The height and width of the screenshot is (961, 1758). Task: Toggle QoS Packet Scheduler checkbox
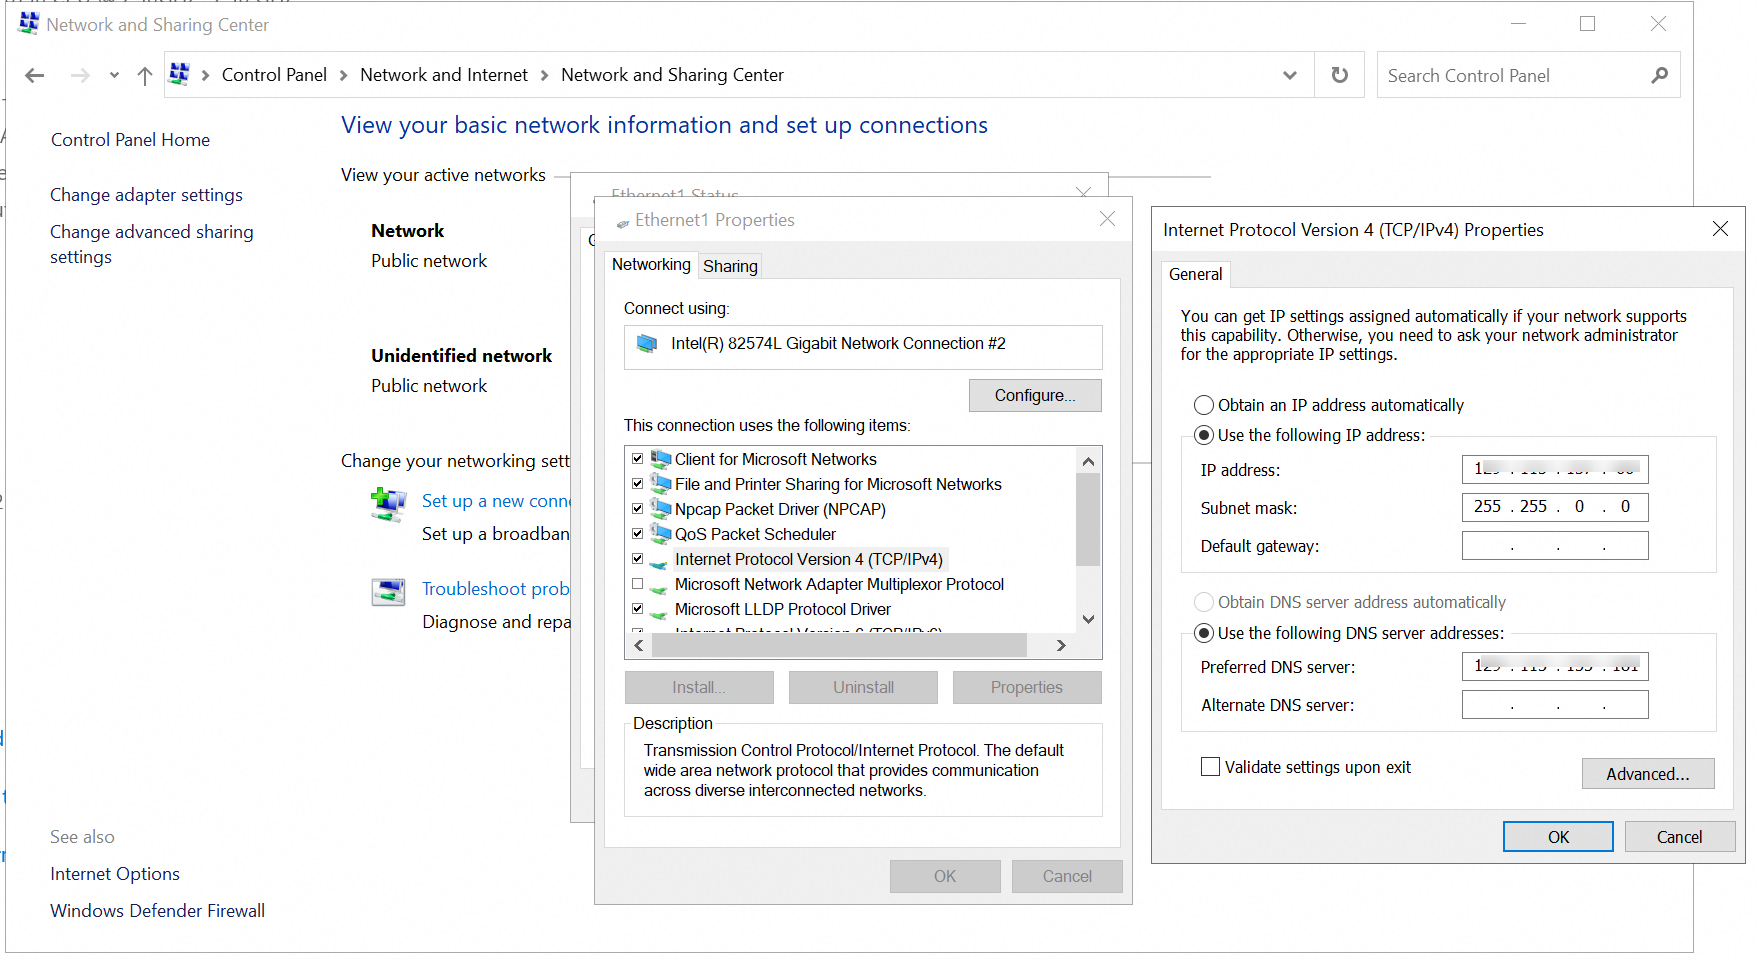point(637,534)
